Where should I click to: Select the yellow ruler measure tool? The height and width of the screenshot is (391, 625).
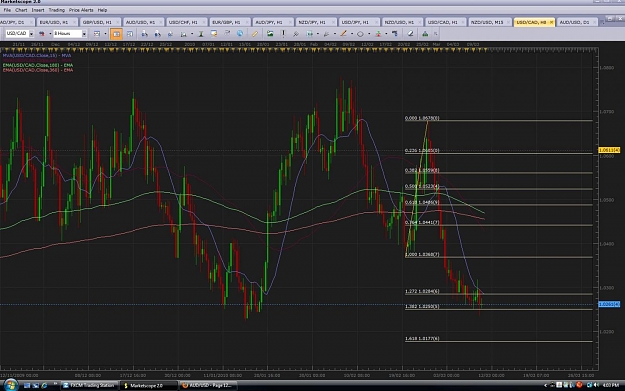[x=254, y=34]
